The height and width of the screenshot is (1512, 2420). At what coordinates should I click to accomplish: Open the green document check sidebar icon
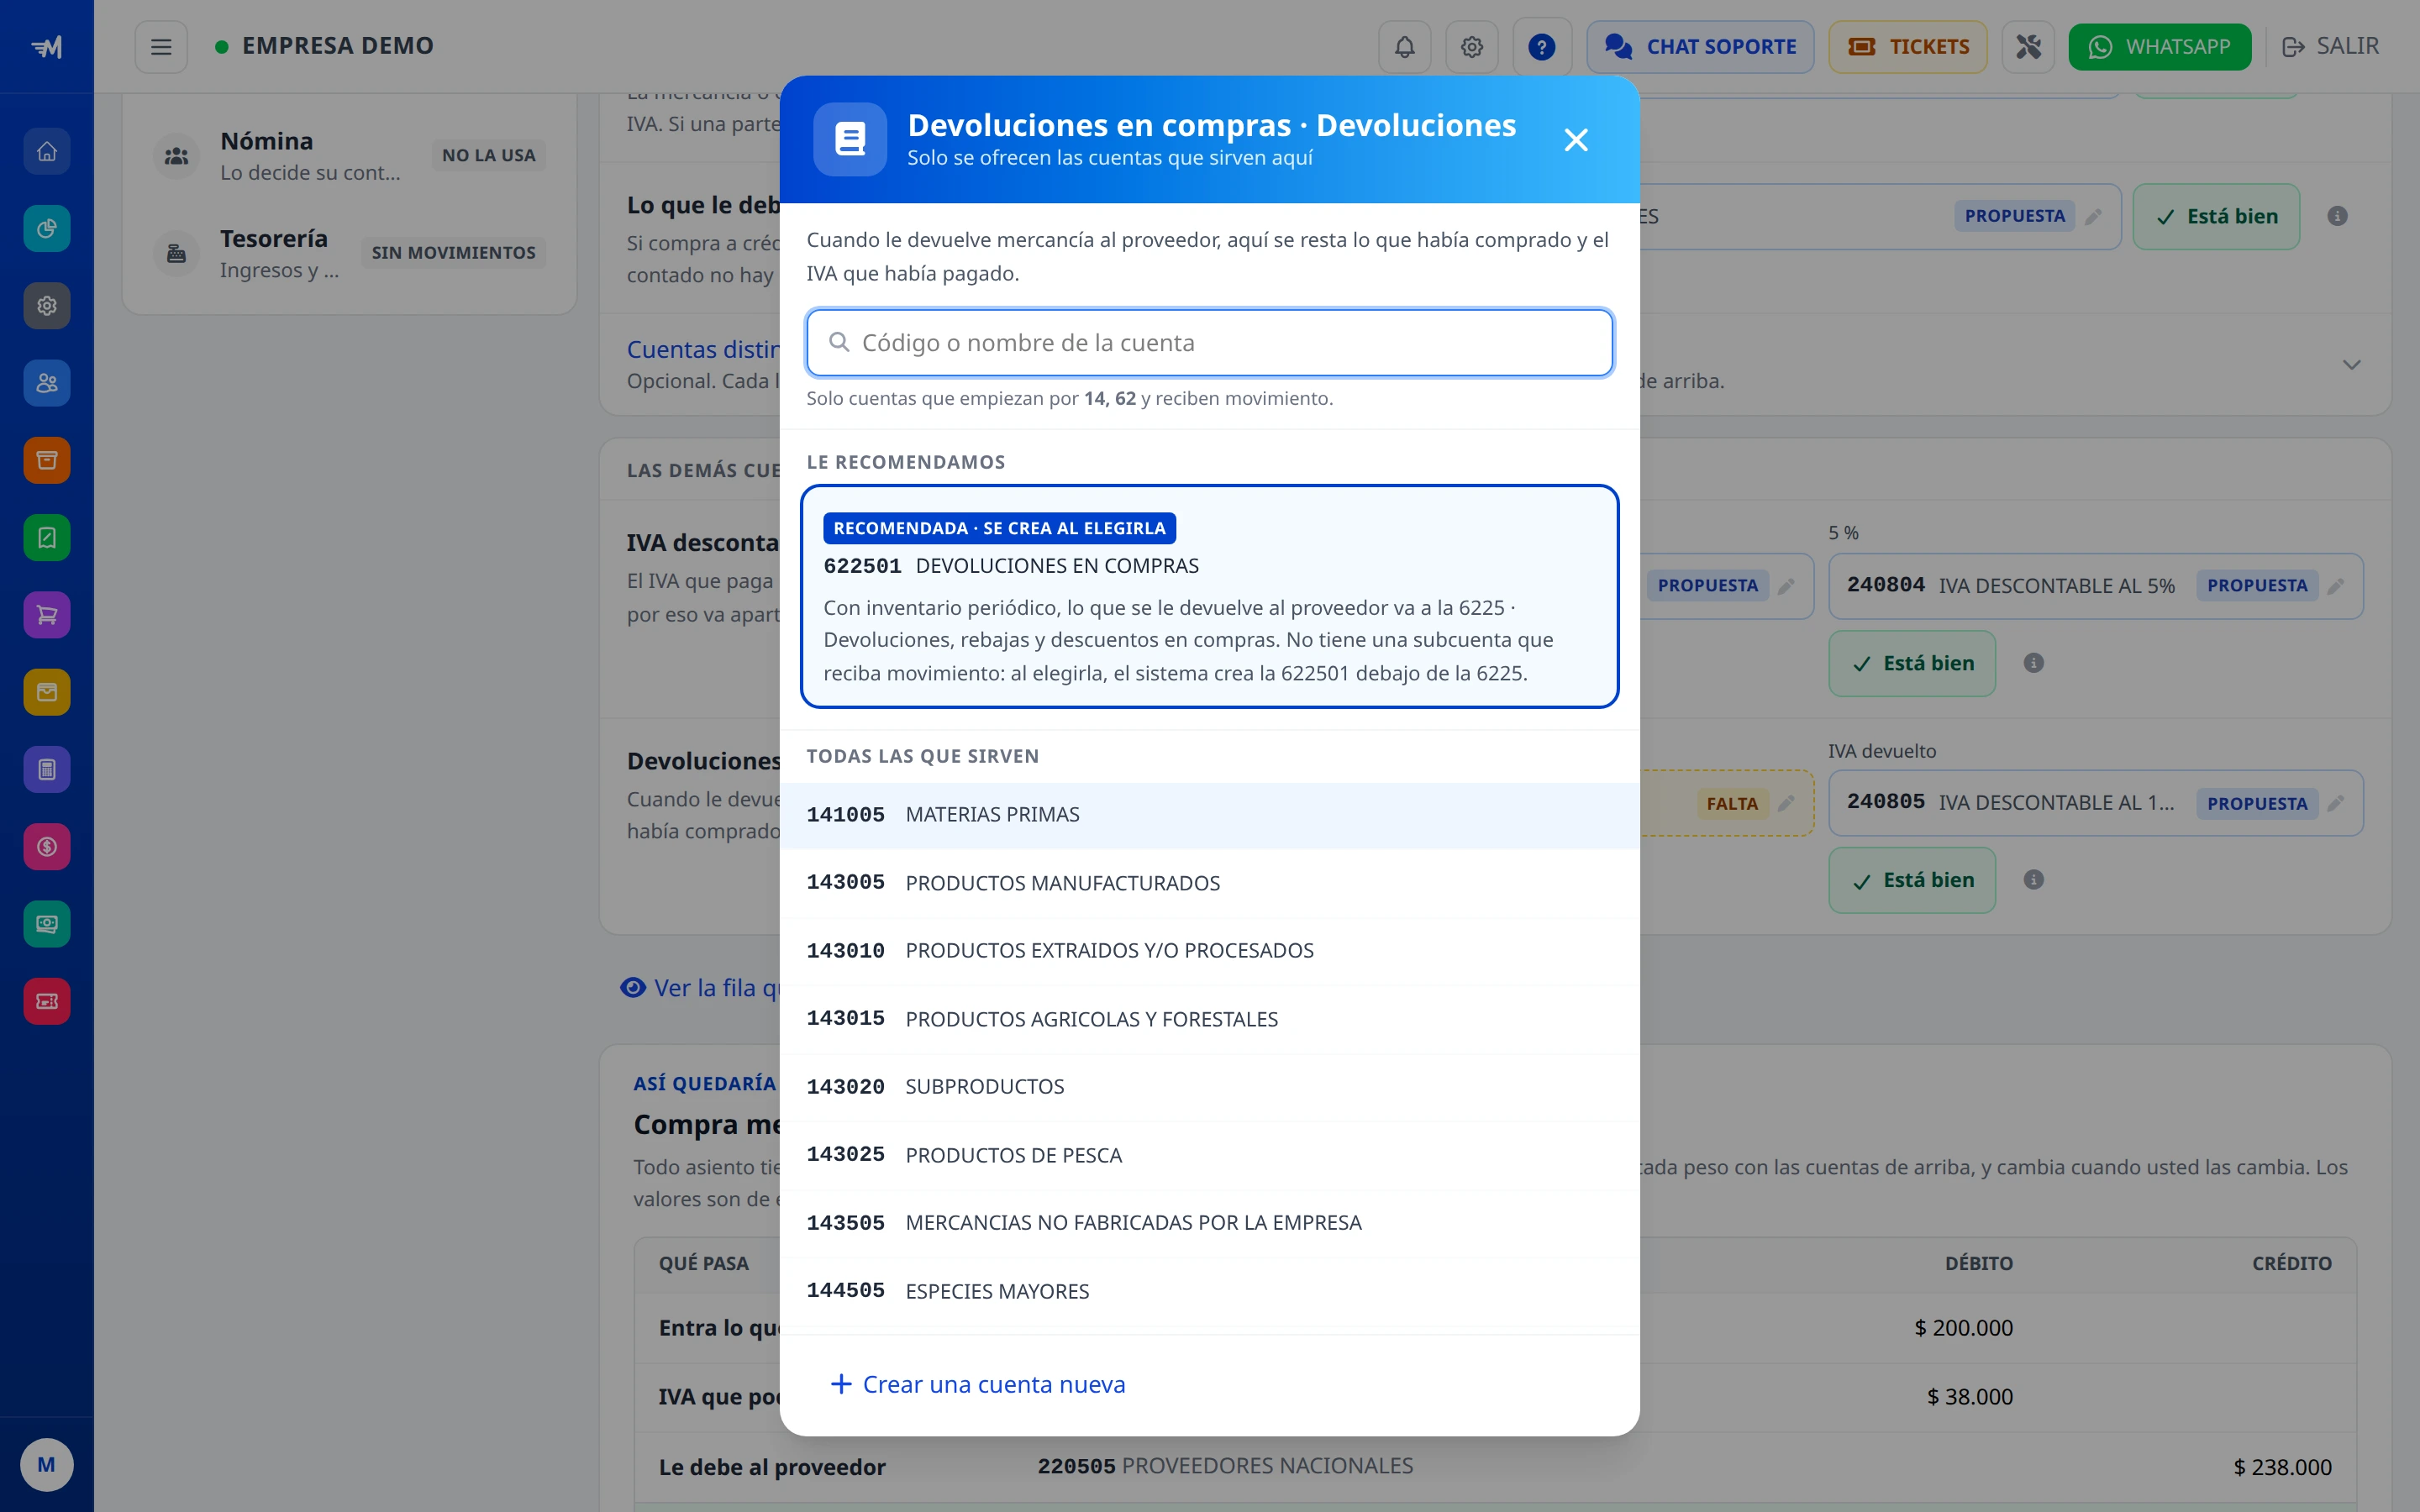(47, 538)
